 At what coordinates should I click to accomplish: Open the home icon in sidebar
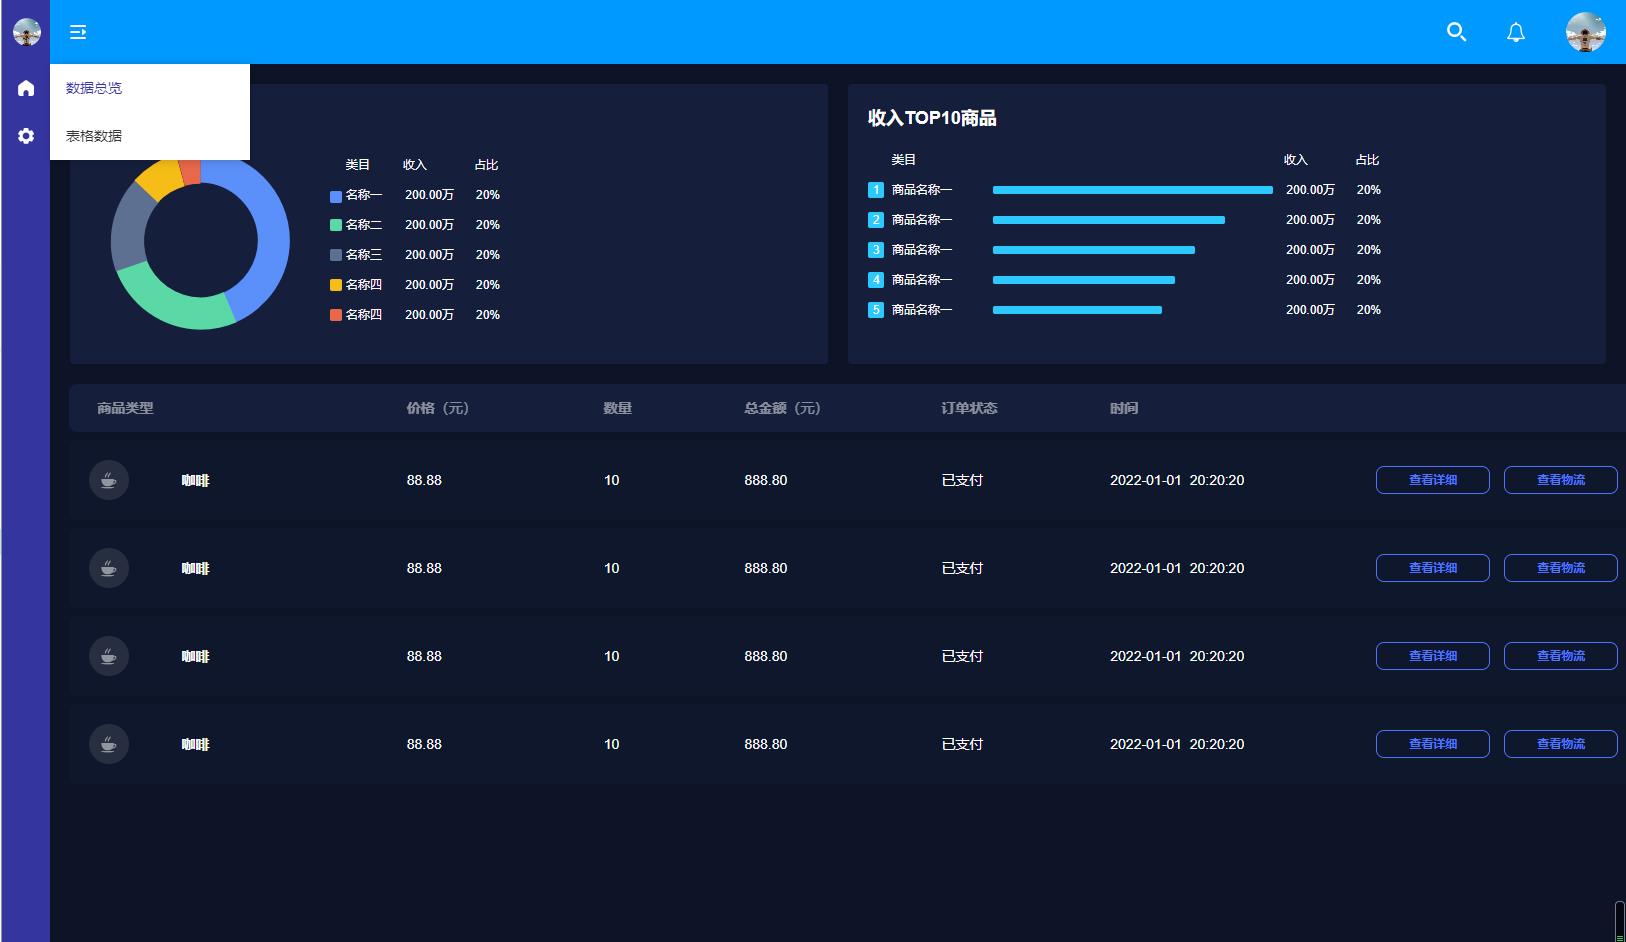pyautogui.click(x=26, y=88)
